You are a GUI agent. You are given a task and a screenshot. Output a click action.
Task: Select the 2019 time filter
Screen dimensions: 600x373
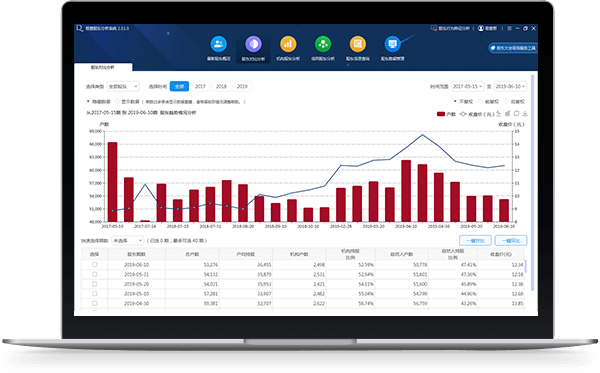(242, 86)
